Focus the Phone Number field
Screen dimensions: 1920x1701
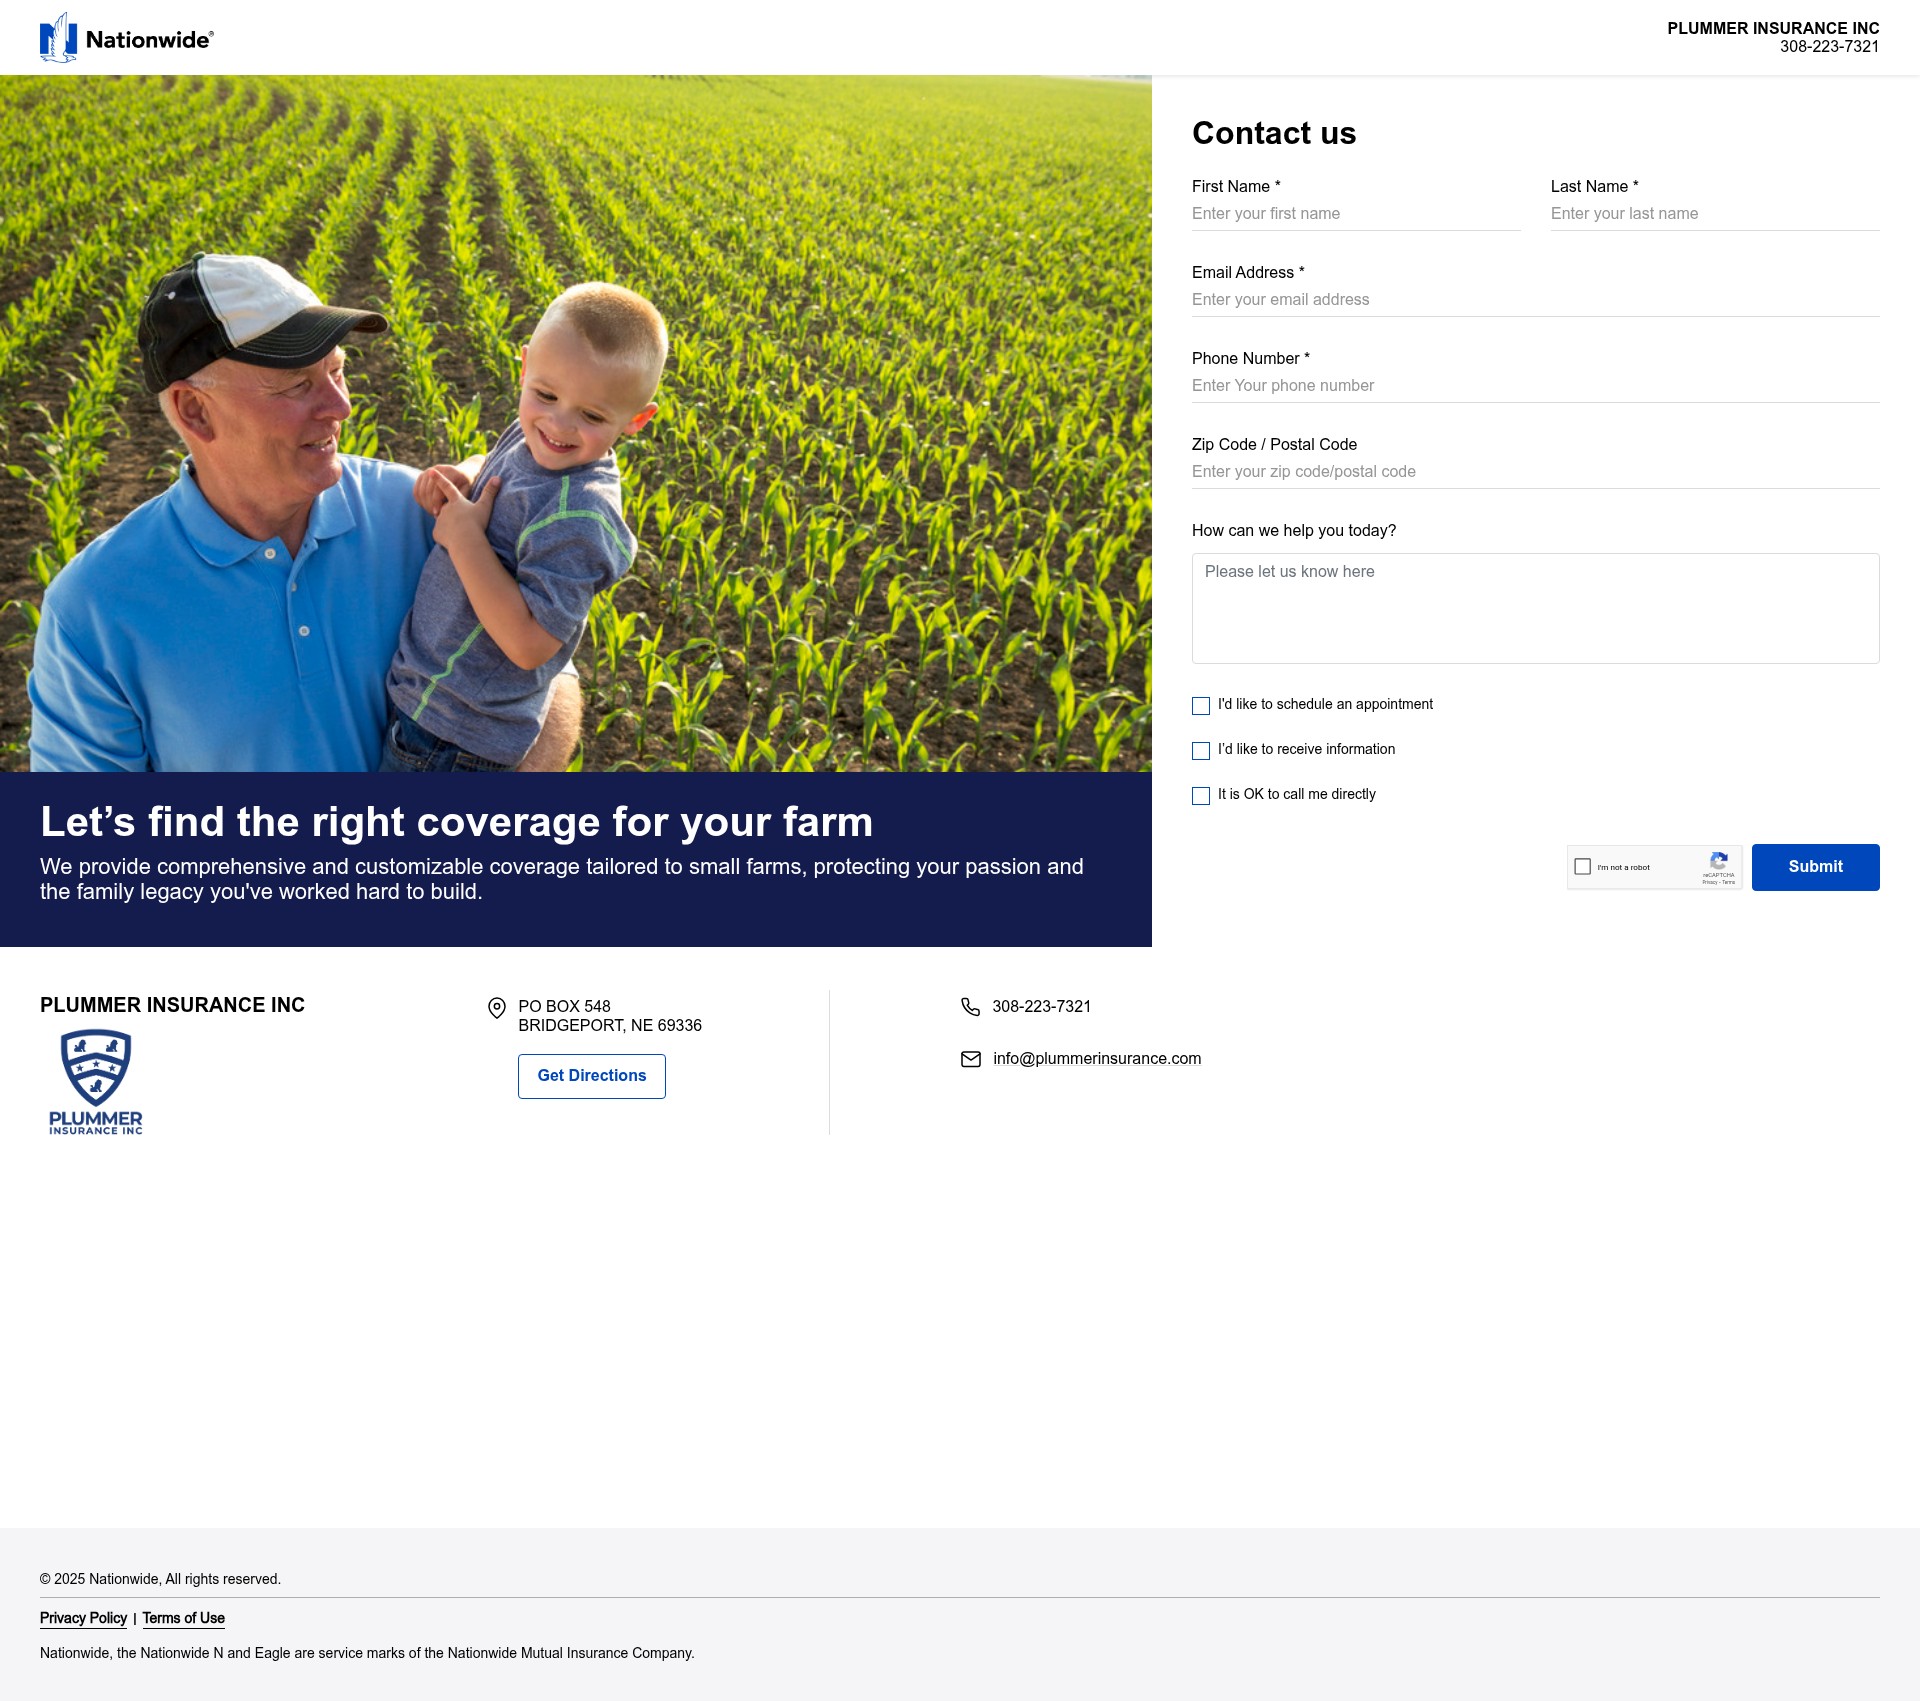point(1536,386)
